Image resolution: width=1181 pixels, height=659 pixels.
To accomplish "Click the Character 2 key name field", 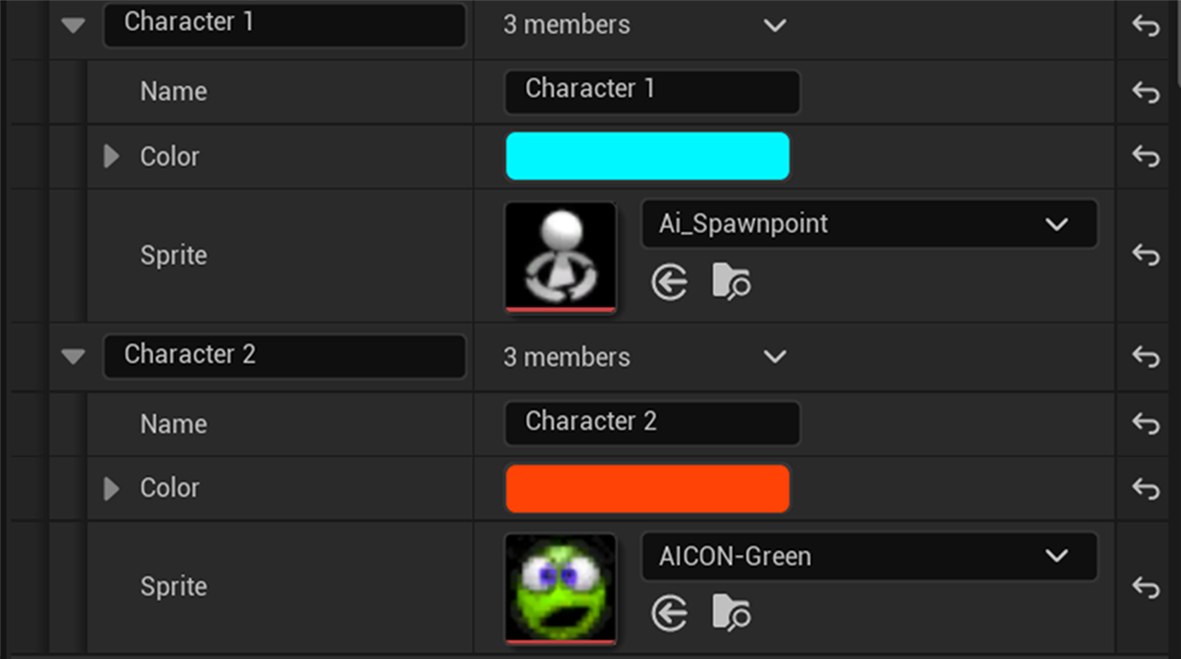I will [284, 355].
